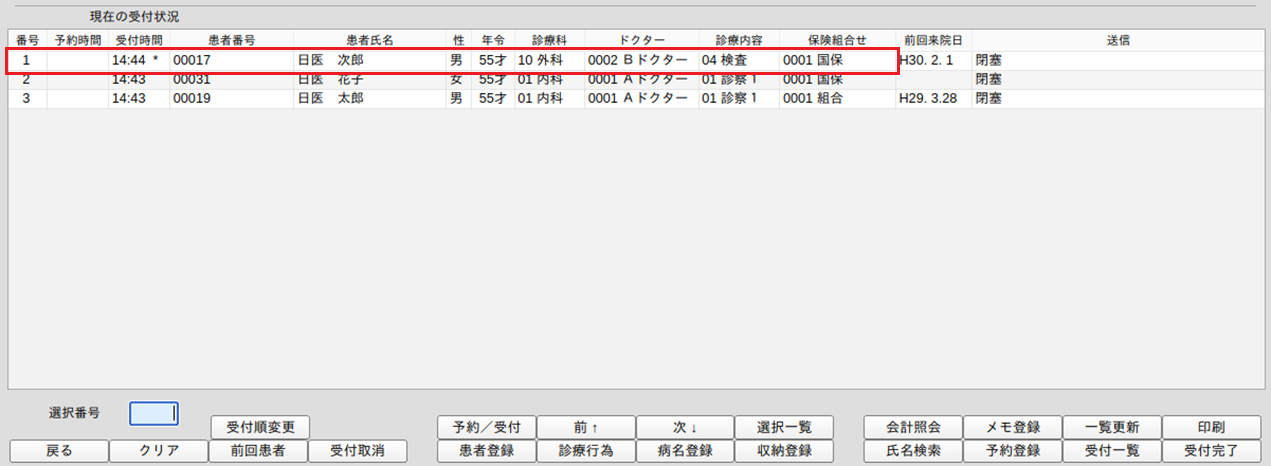
Task: Click the 診療科 column header
Action: pos(549,40)
